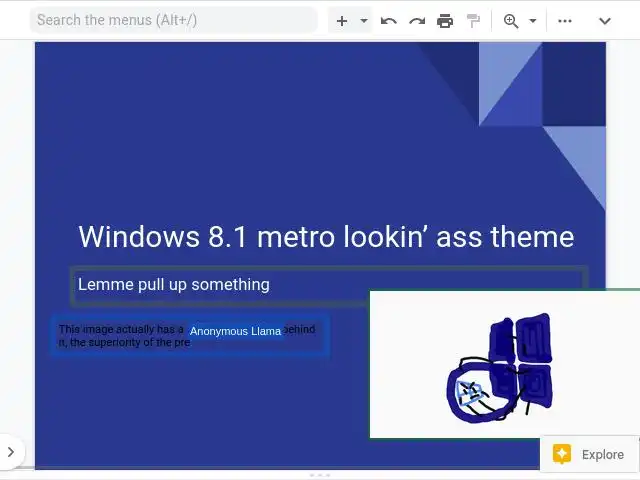The width and height of the screenshot is (640, 480).
Task: Click the Search the menus field
Action: pos(173,20)
